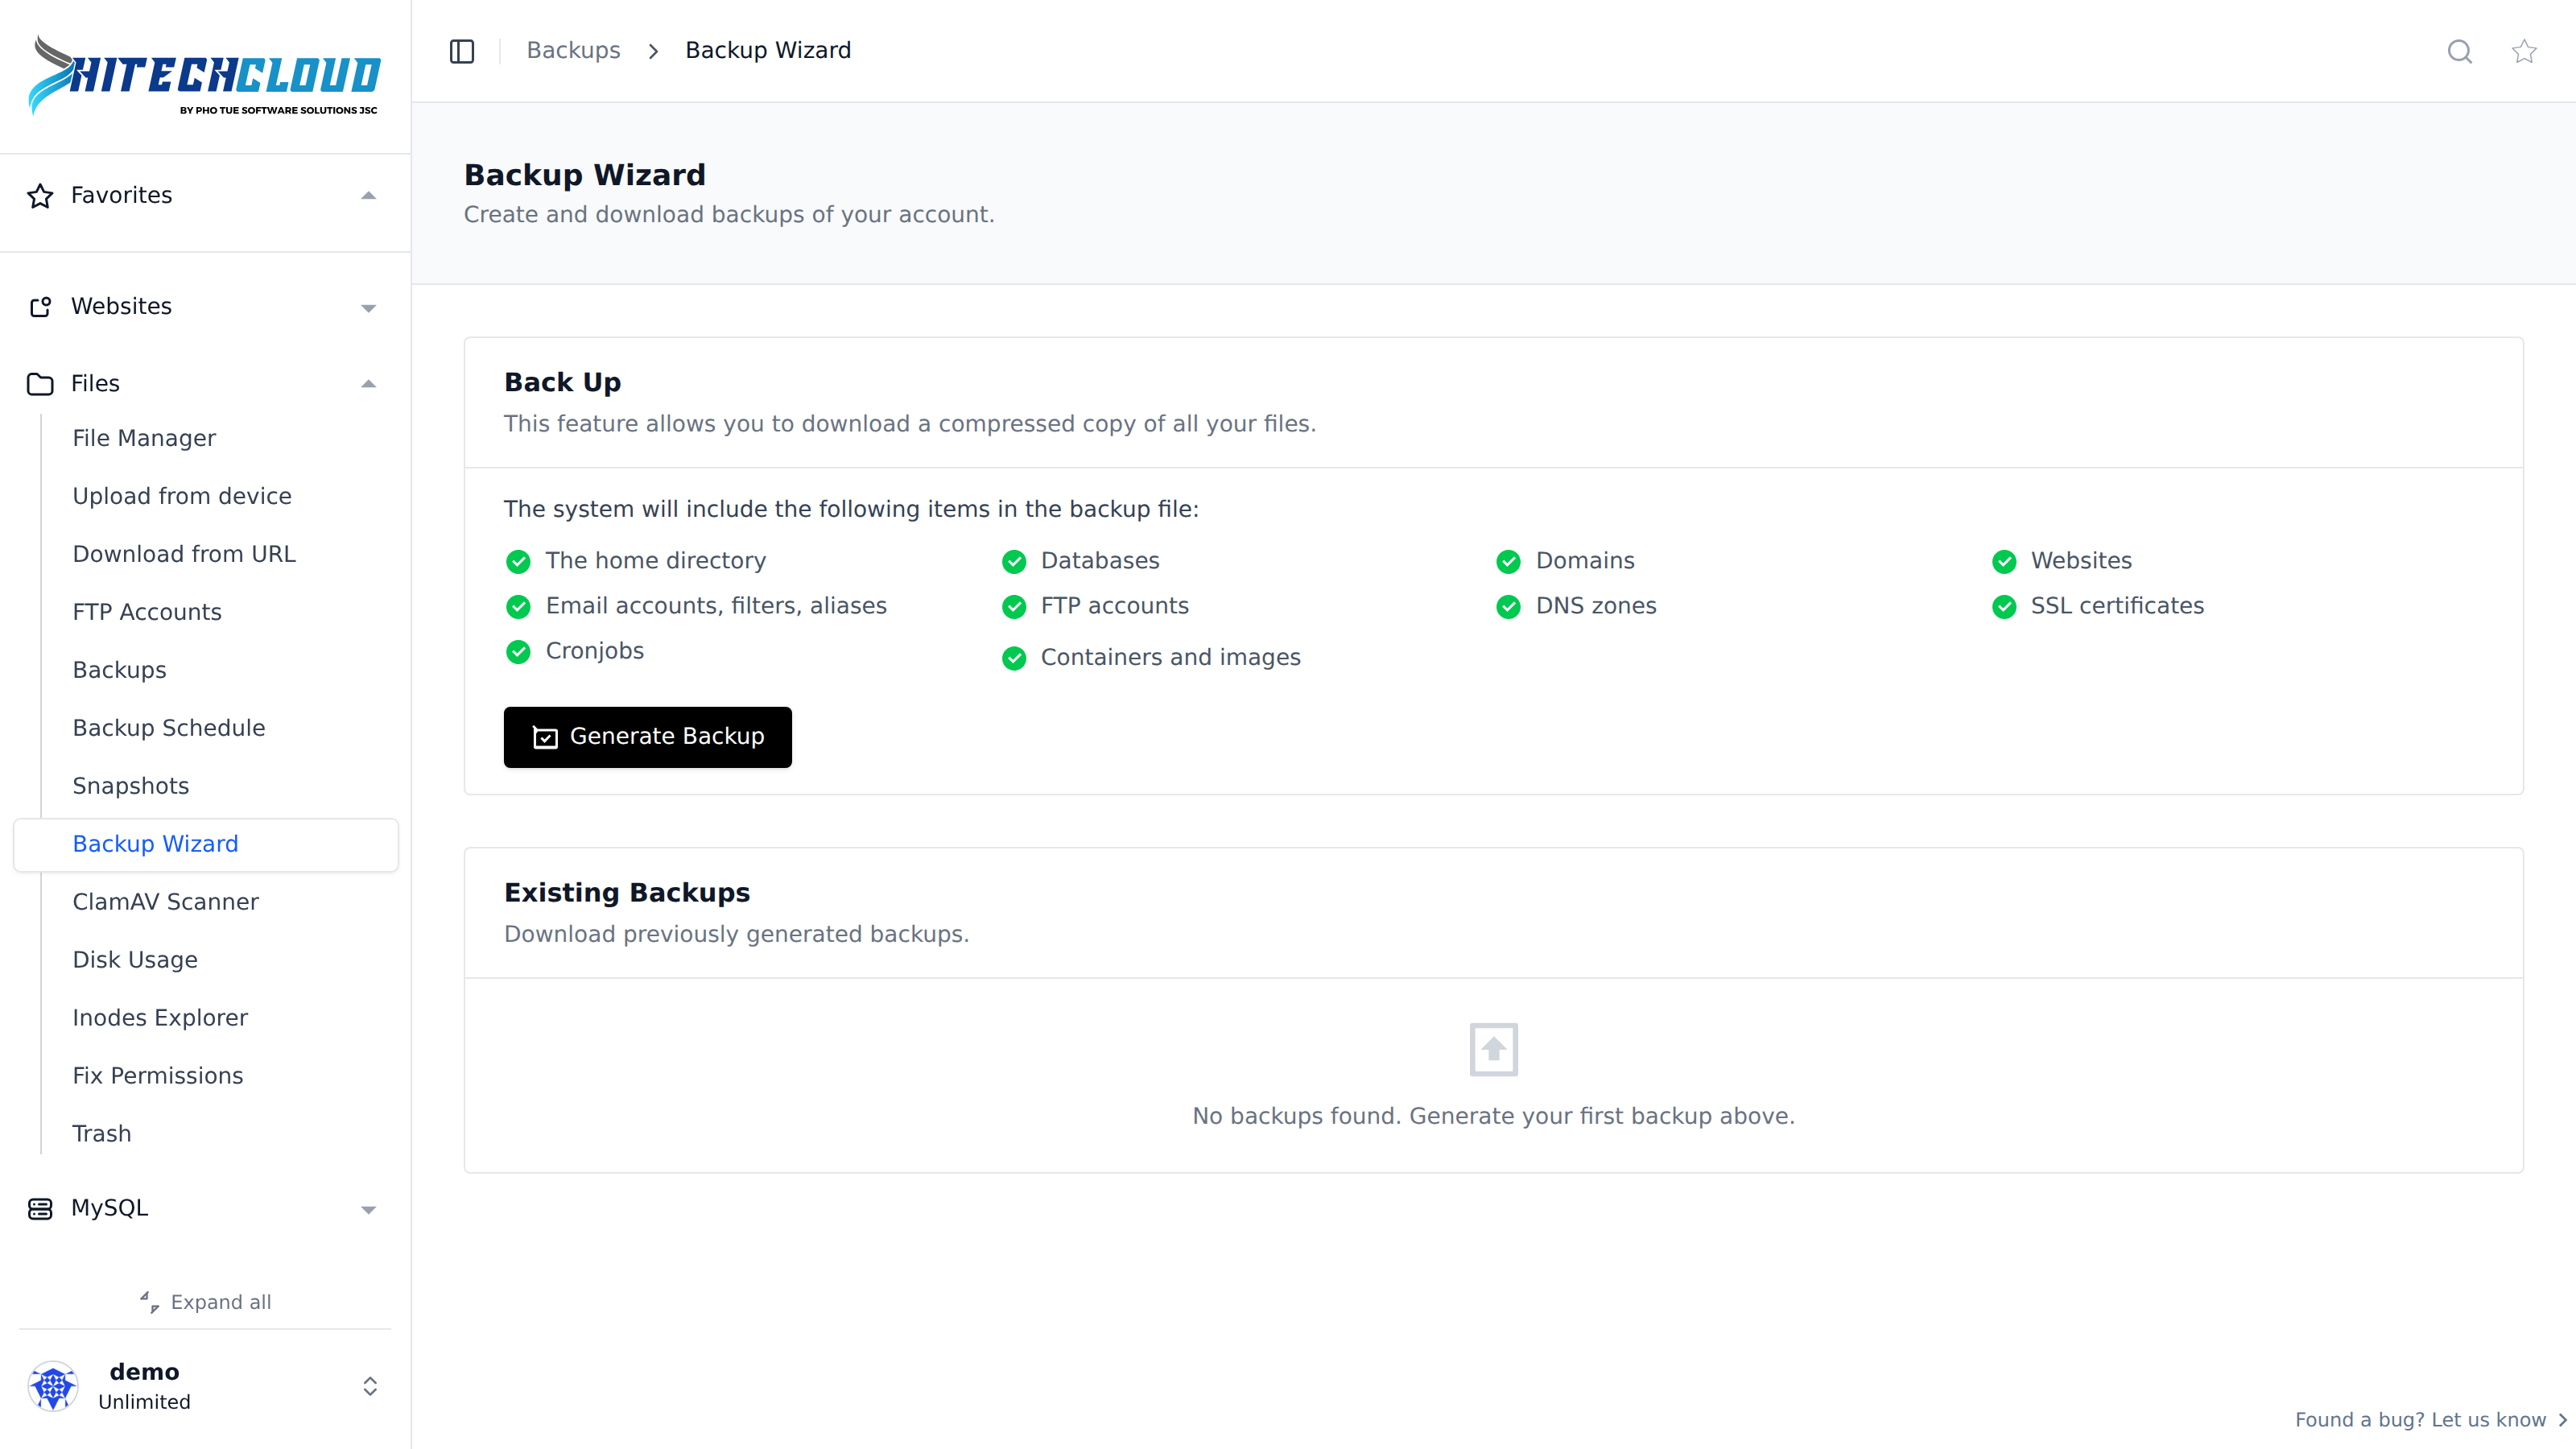The width and height of the screenshot is (2576, 1449).
Task: Click the Favorites star icon in sidebar
Action: coord(40,196)
